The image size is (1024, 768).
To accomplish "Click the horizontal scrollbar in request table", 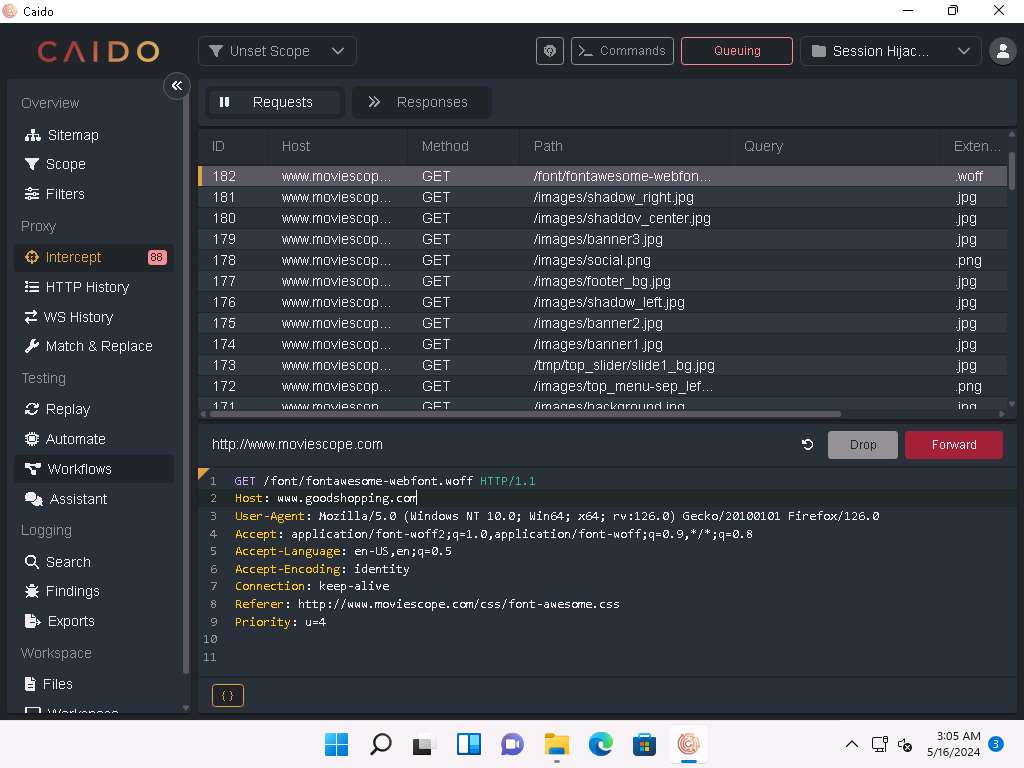I will click(520, 413).
